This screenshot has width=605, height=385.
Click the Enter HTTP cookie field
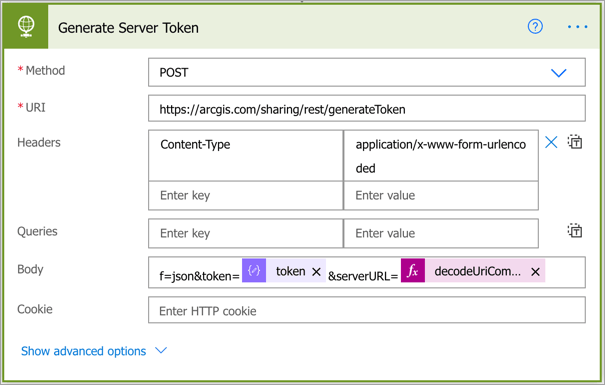(x=367, y=310)
